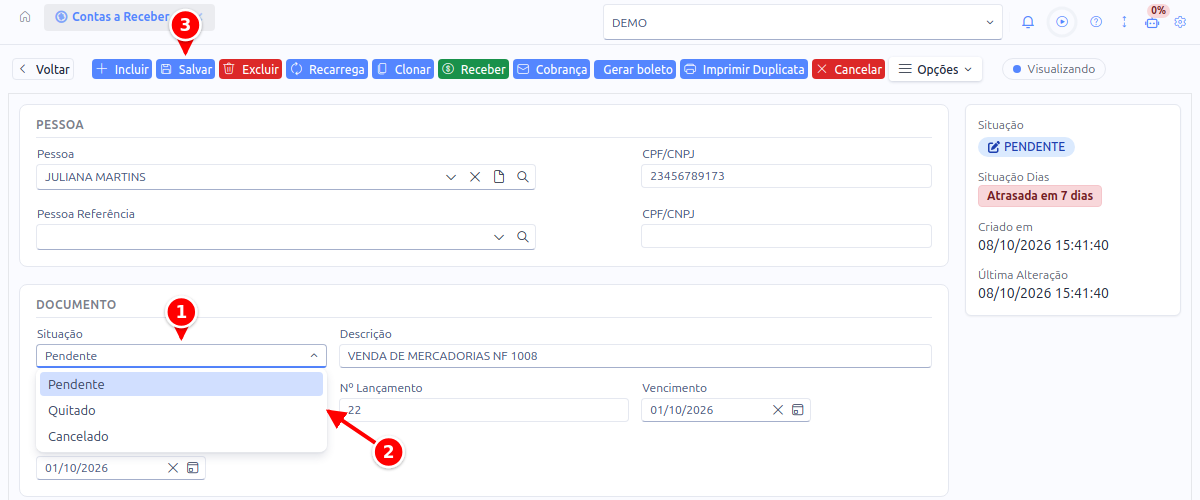Search Pessoa Referência with magnifier icon
Screen dimensions: 1200x500
click(522, 237)
